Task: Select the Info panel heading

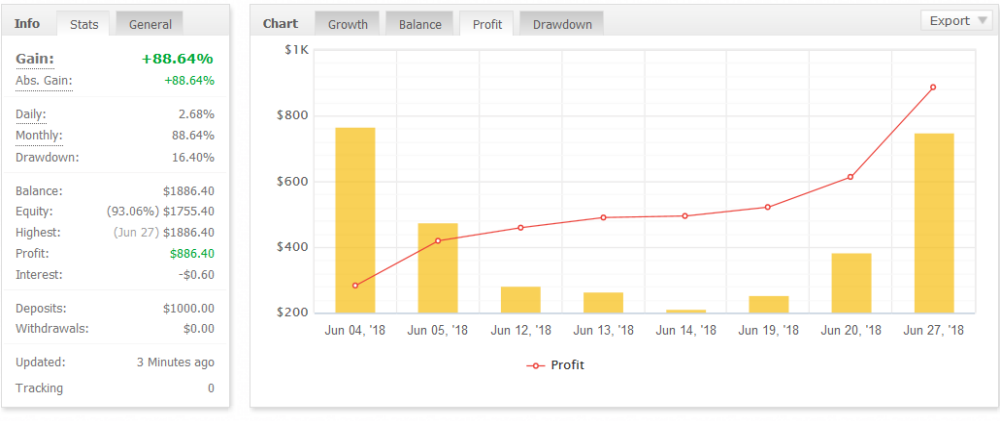Action: point(27,24)
